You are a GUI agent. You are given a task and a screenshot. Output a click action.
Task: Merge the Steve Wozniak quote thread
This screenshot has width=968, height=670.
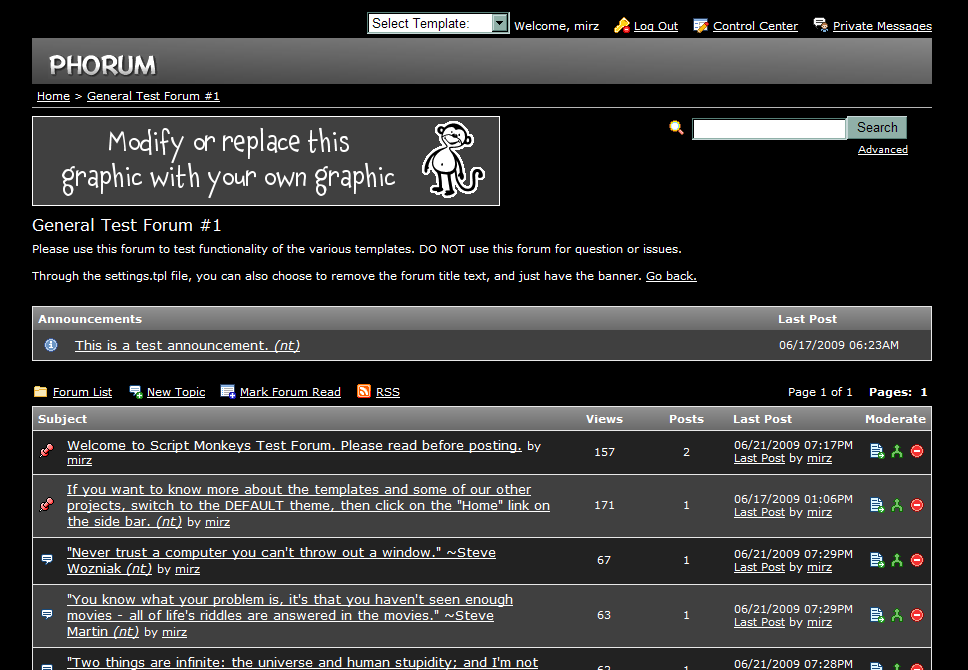(897, 560)
